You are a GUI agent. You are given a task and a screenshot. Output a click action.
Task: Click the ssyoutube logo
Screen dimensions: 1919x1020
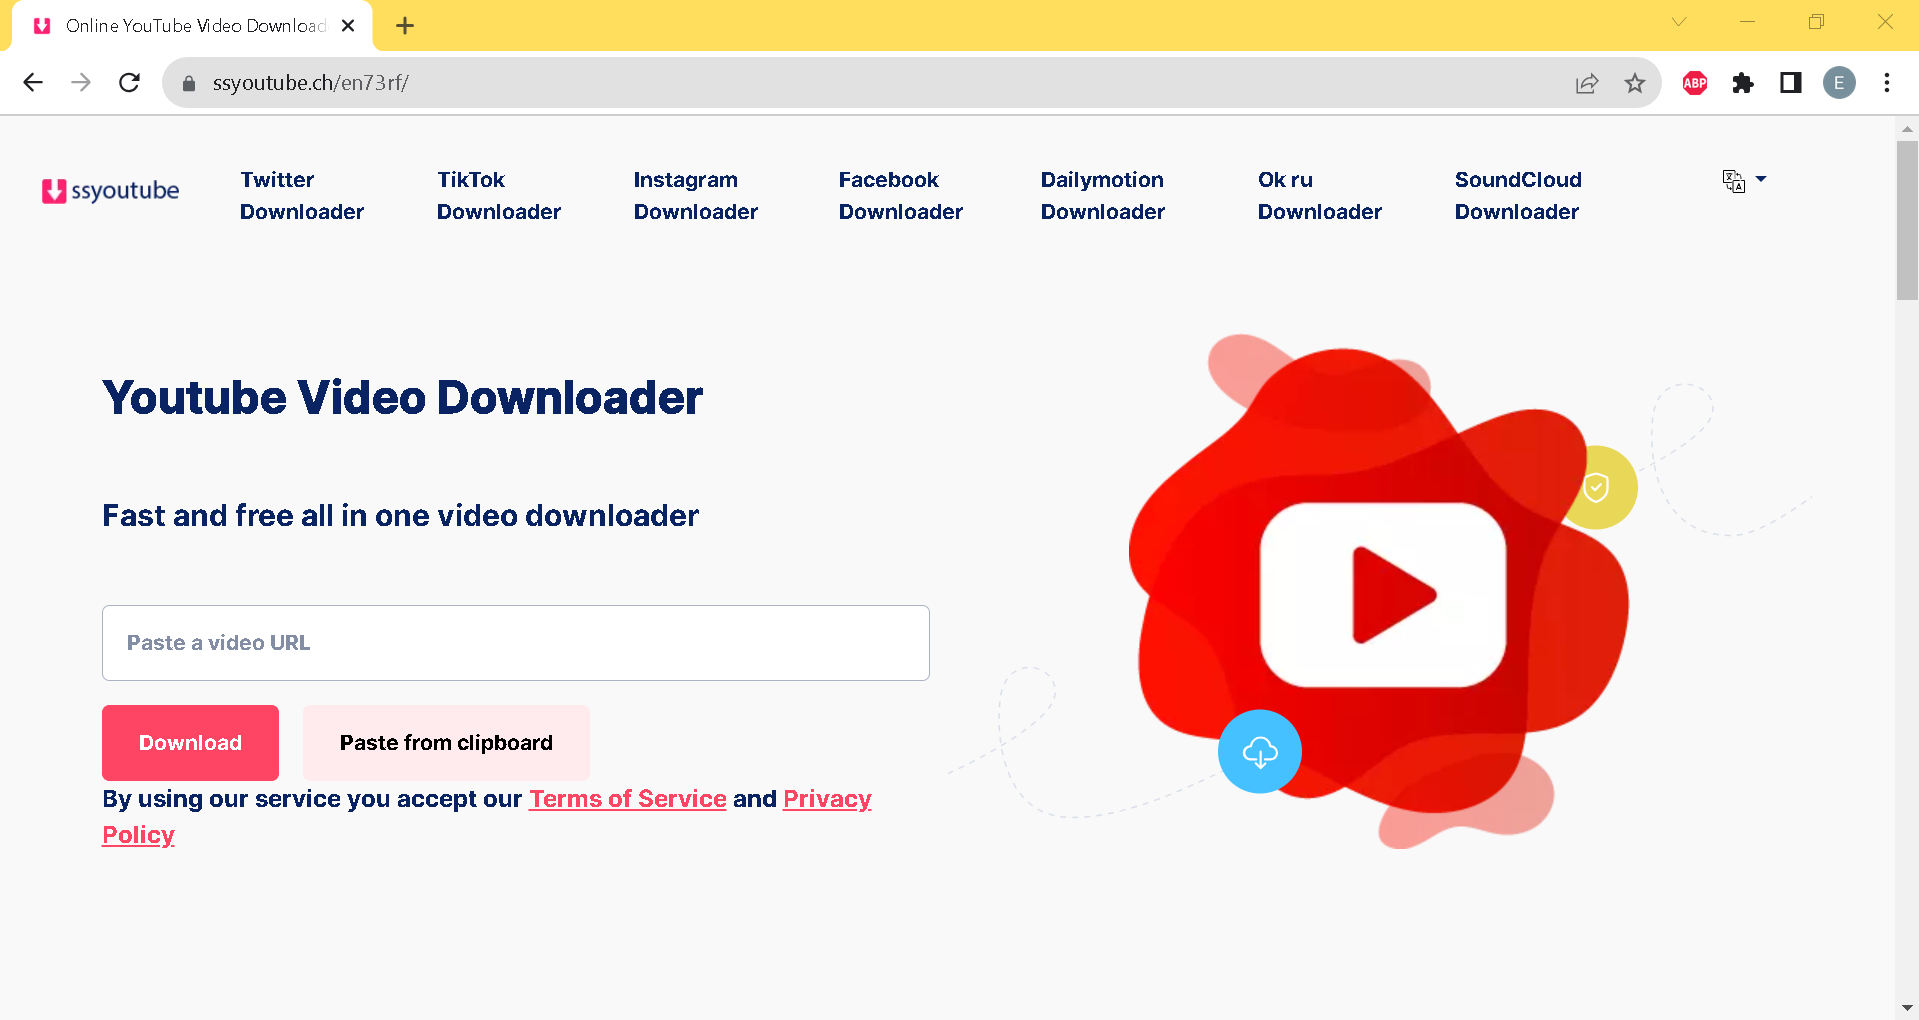[x=110, y=191]
